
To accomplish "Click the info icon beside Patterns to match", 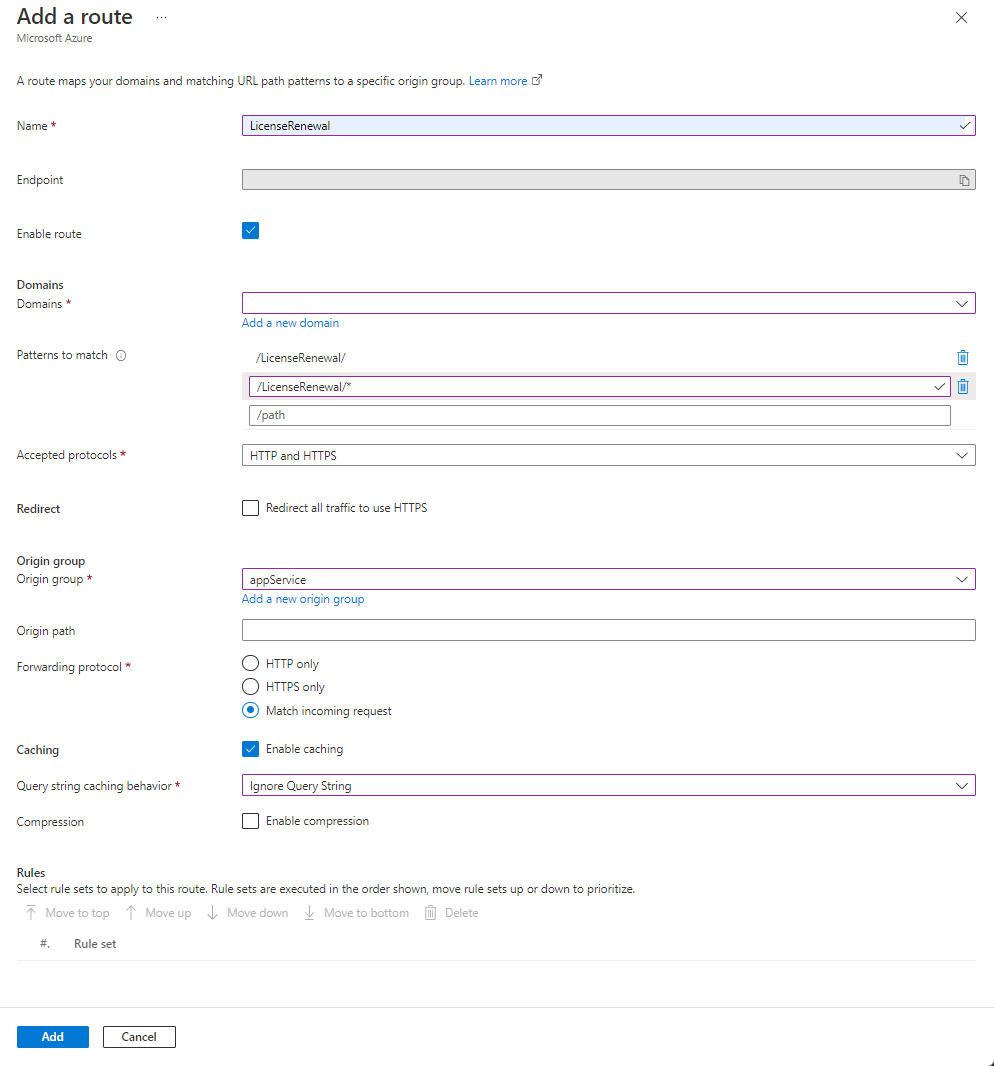I will pos(121,355).
